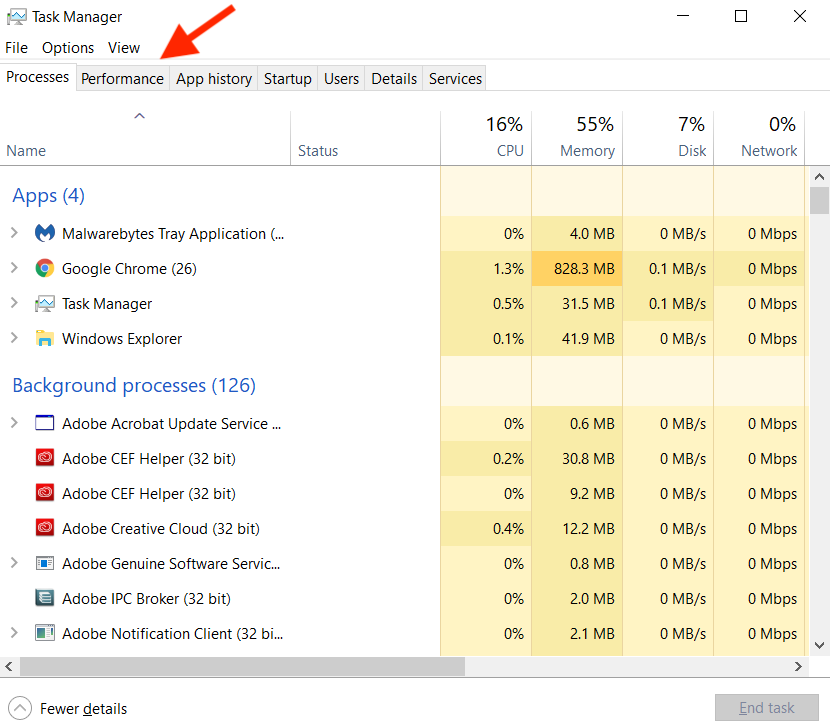Click the Adobe Creative Cloud icon
Screen dimensions: 830x727
[x=44, y=528]
